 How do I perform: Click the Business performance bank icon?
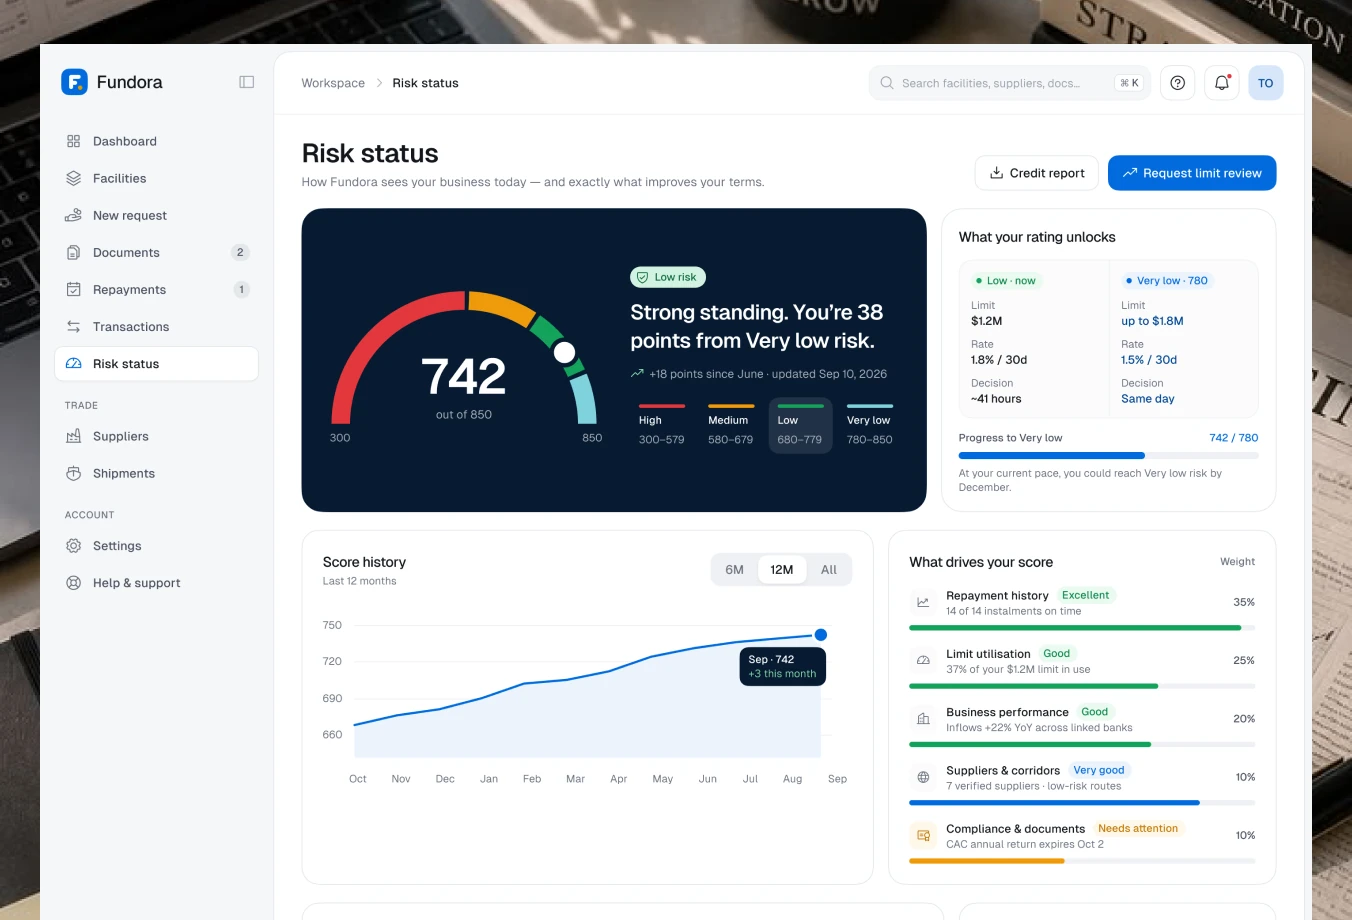coord(923,719)
